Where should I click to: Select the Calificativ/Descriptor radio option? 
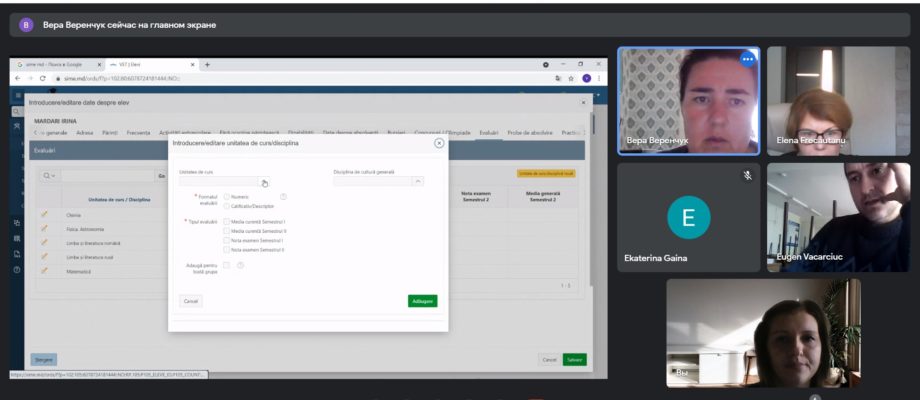[x=226, y=206]
